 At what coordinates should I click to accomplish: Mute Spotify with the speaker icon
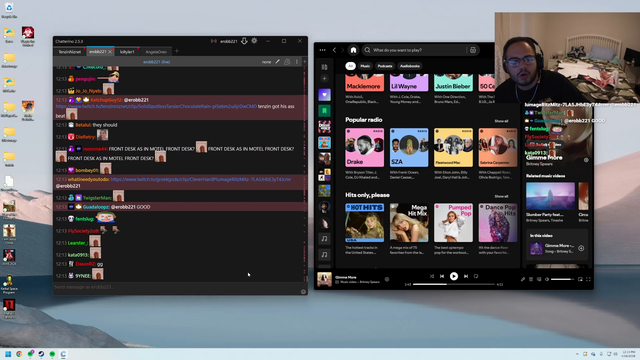coord(547,280)
